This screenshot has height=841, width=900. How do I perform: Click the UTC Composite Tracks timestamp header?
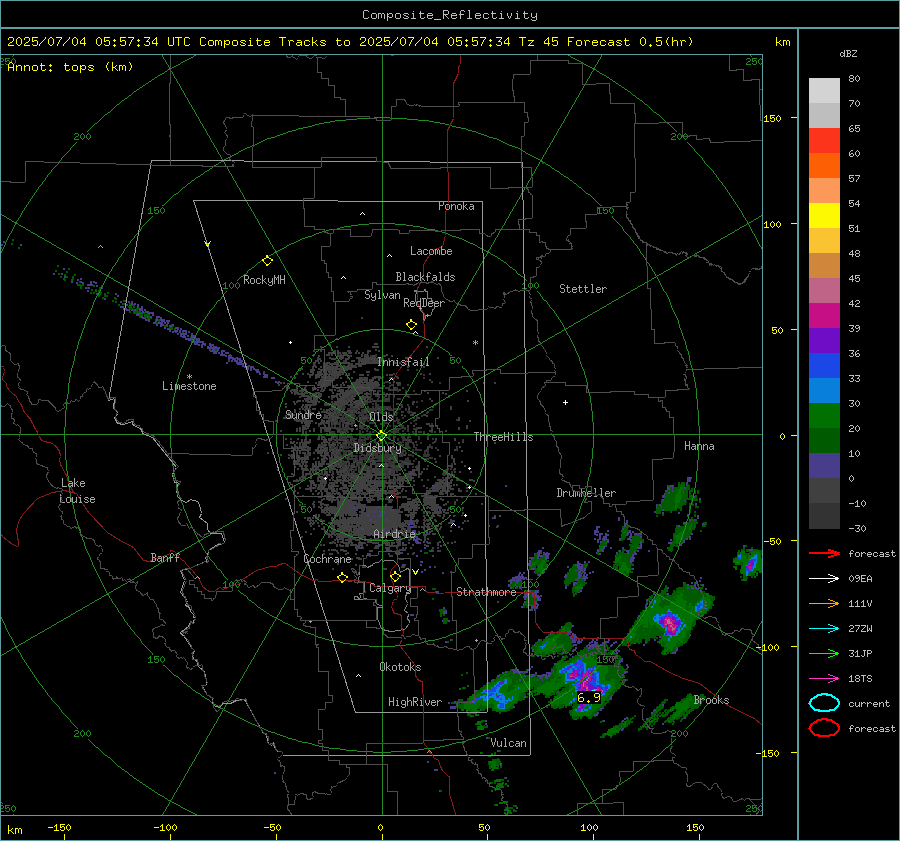[x=350, y=42]
